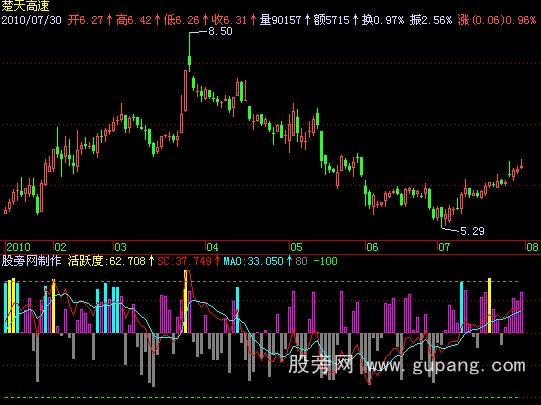Click the SC:37.749 indicator label
The height and width of the screenshot is (405, 541).
188,261
